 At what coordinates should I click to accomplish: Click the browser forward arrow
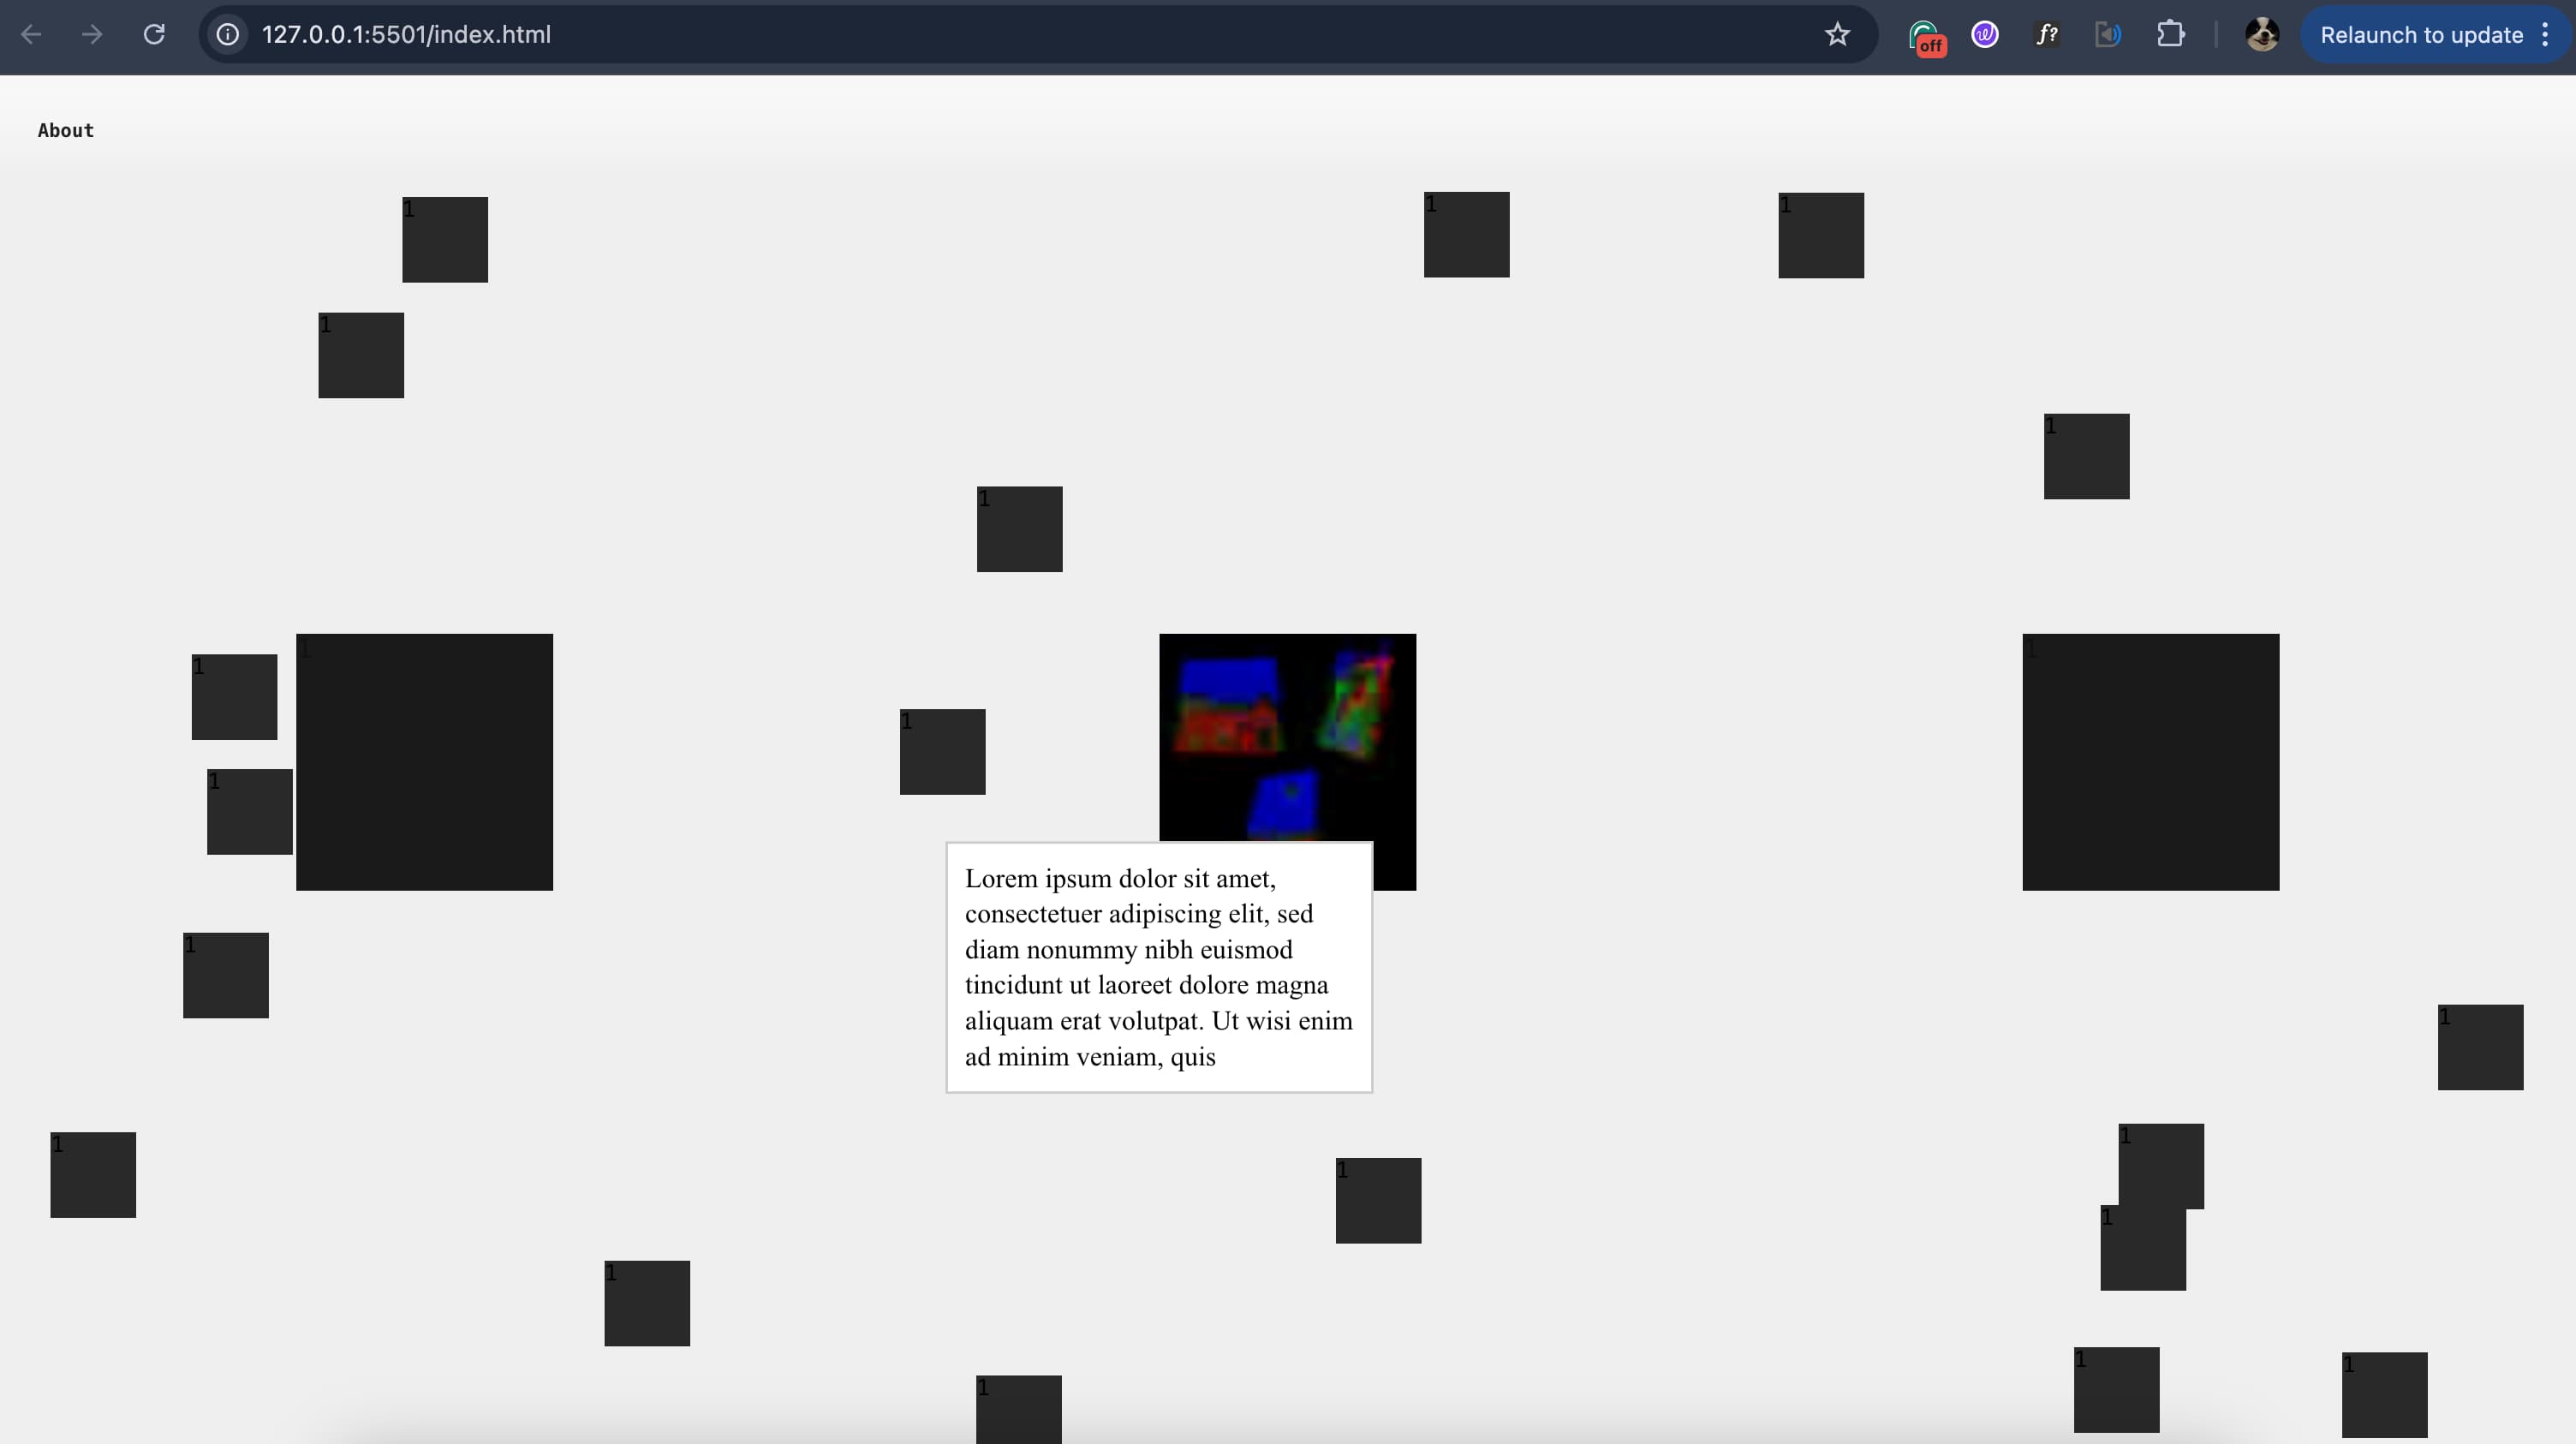pos(92,35)
